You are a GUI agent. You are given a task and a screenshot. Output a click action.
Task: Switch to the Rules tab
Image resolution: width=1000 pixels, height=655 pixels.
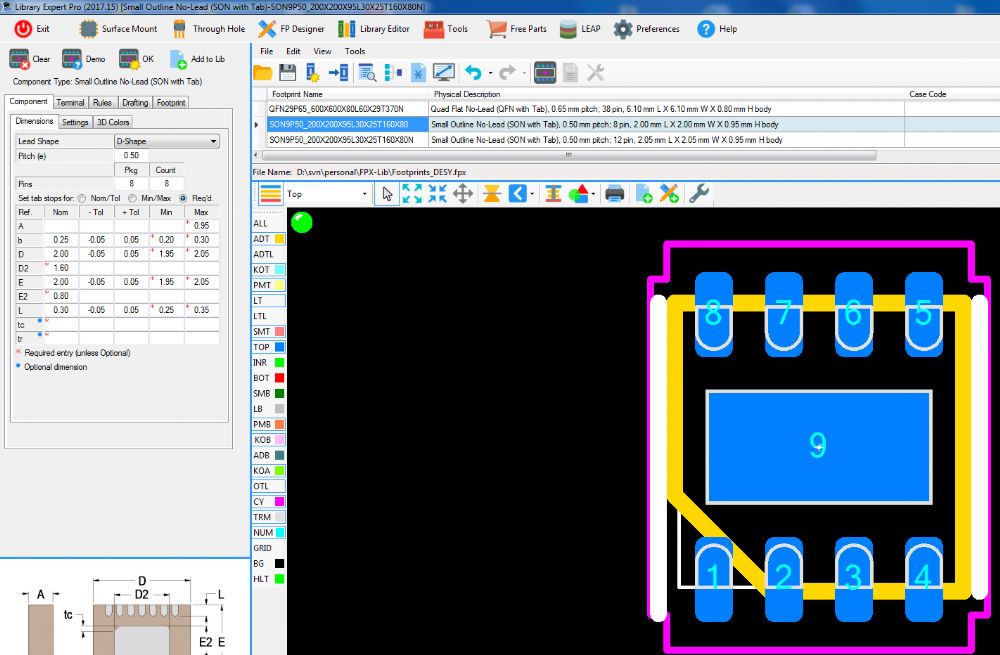pos(102,102)
